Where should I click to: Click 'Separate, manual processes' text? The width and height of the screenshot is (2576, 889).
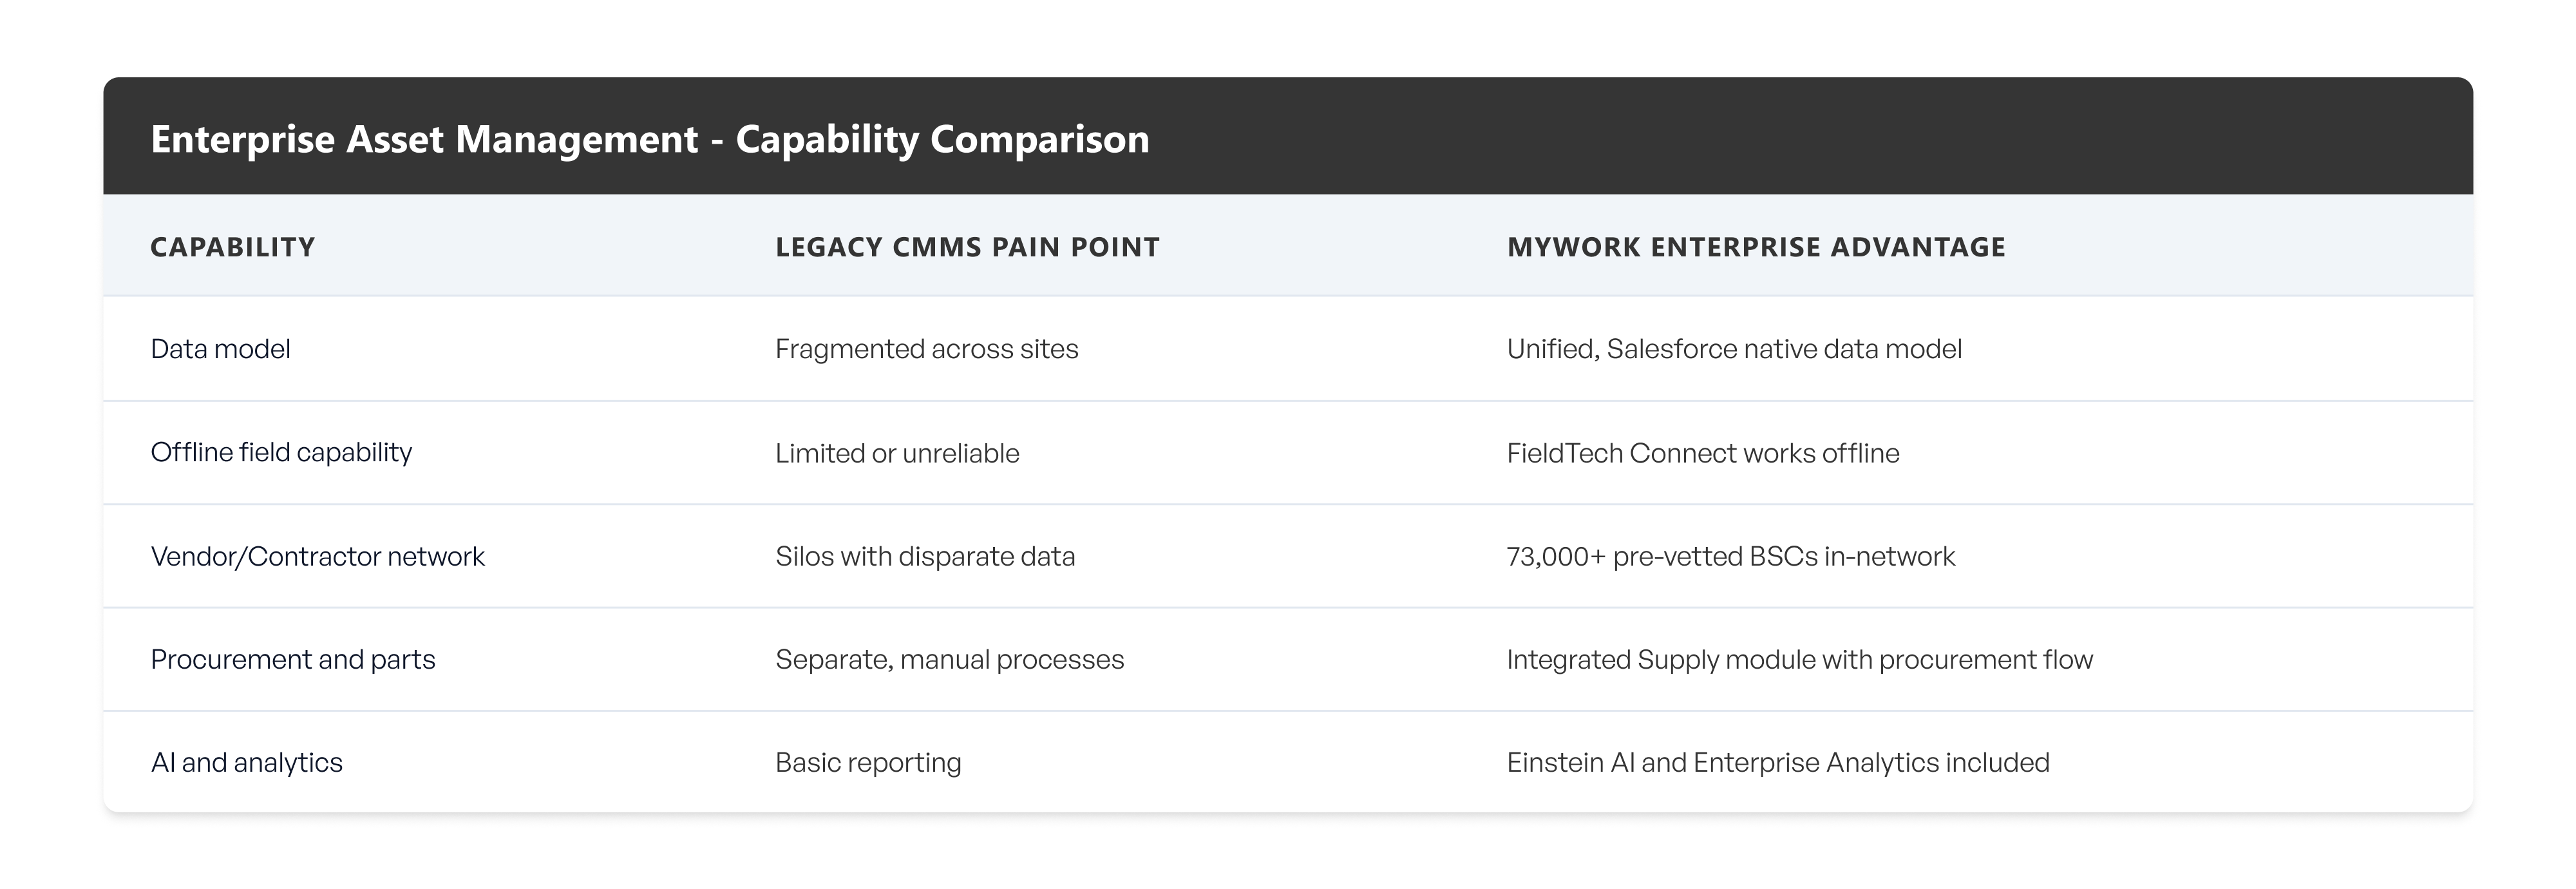949,660
